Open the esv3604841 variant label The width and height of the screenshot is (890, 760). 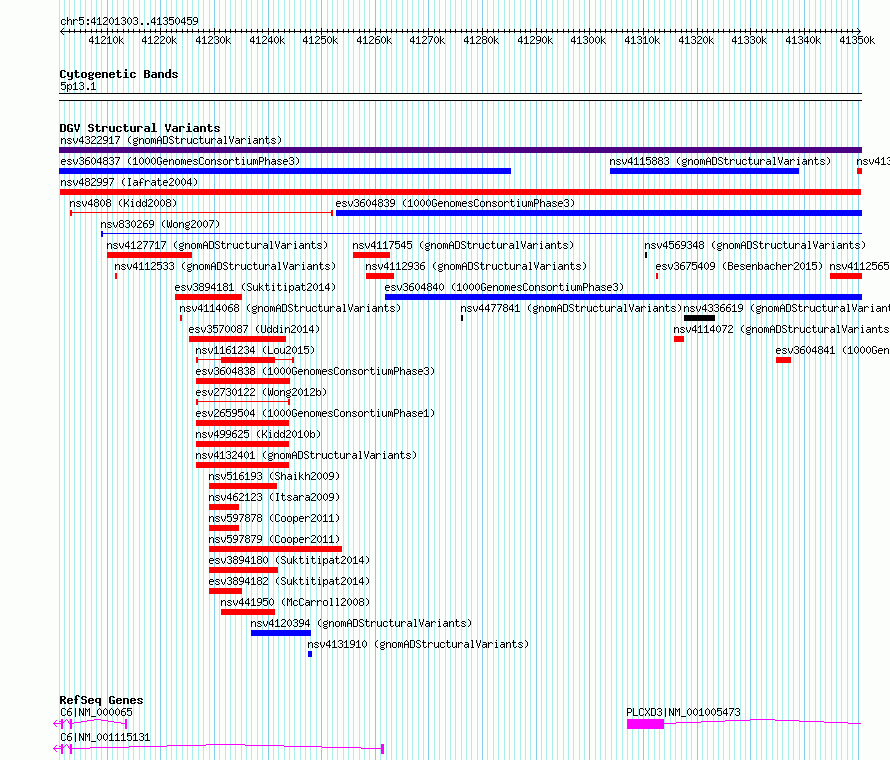pos(832,350)
